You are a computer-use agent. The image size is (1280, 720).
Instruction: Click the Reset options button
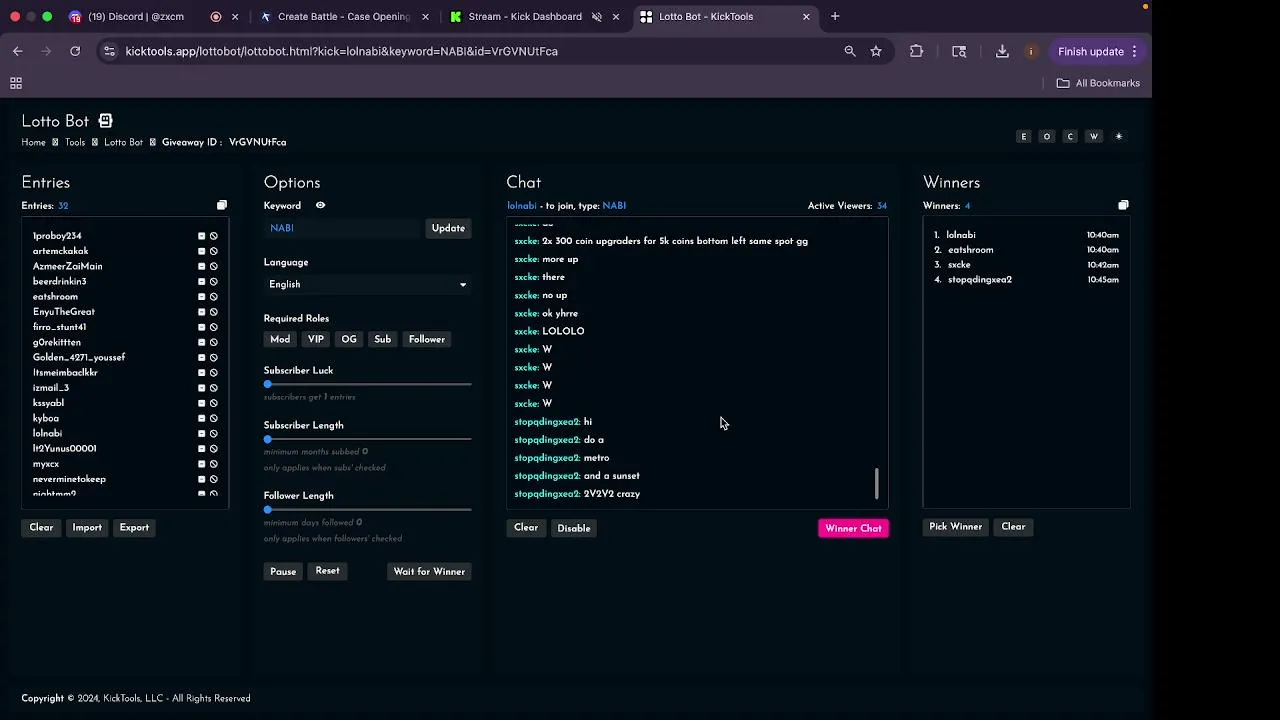(x=327, y=570)
